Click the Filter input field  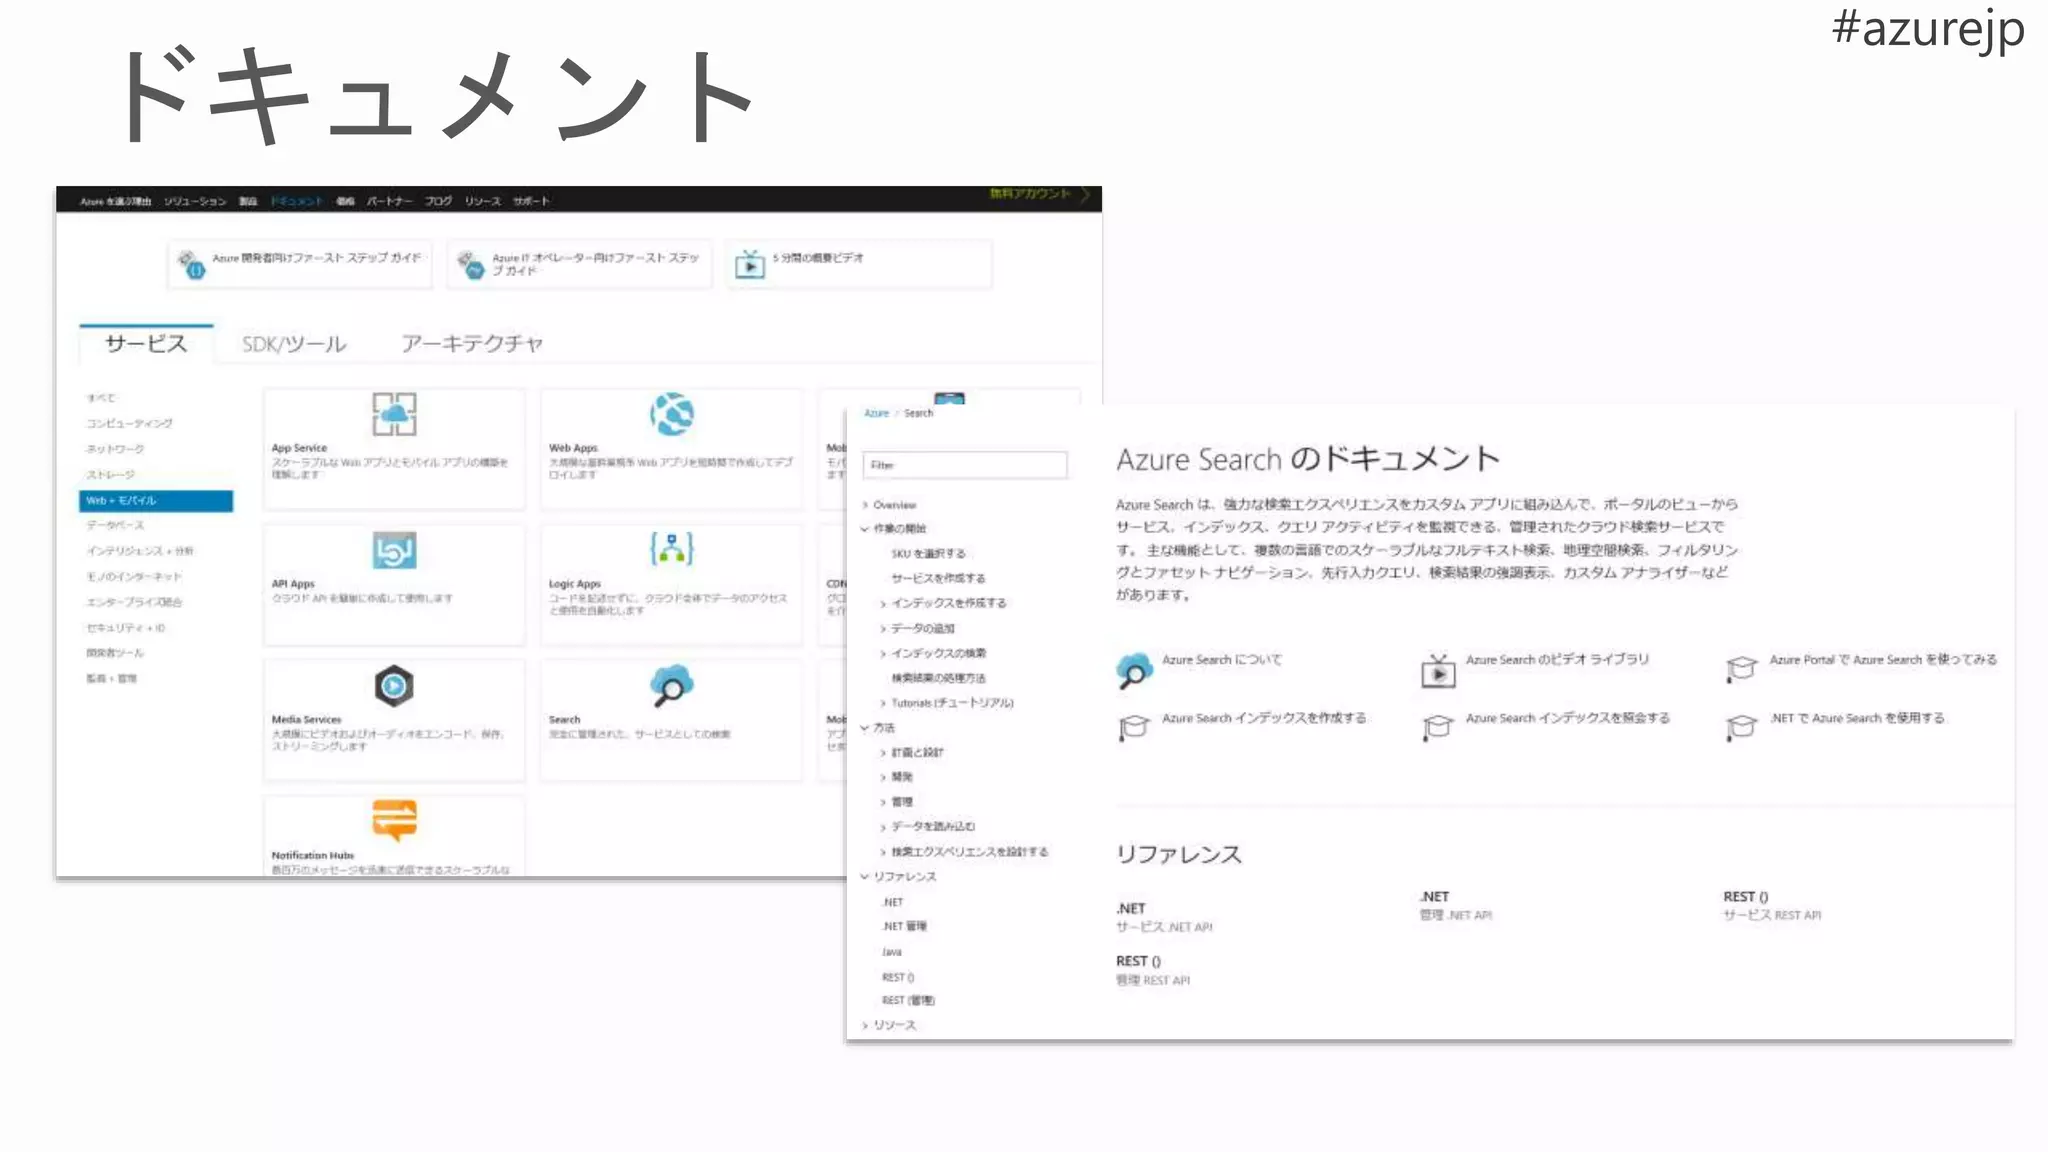tap(964, 465)
